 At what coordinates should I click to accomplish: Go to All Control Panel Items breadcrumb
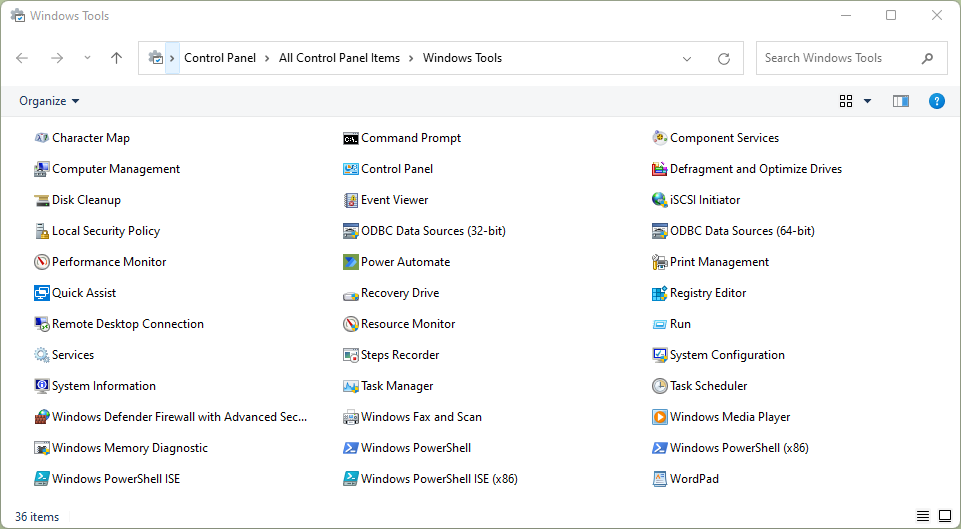(x=339, y=58)
